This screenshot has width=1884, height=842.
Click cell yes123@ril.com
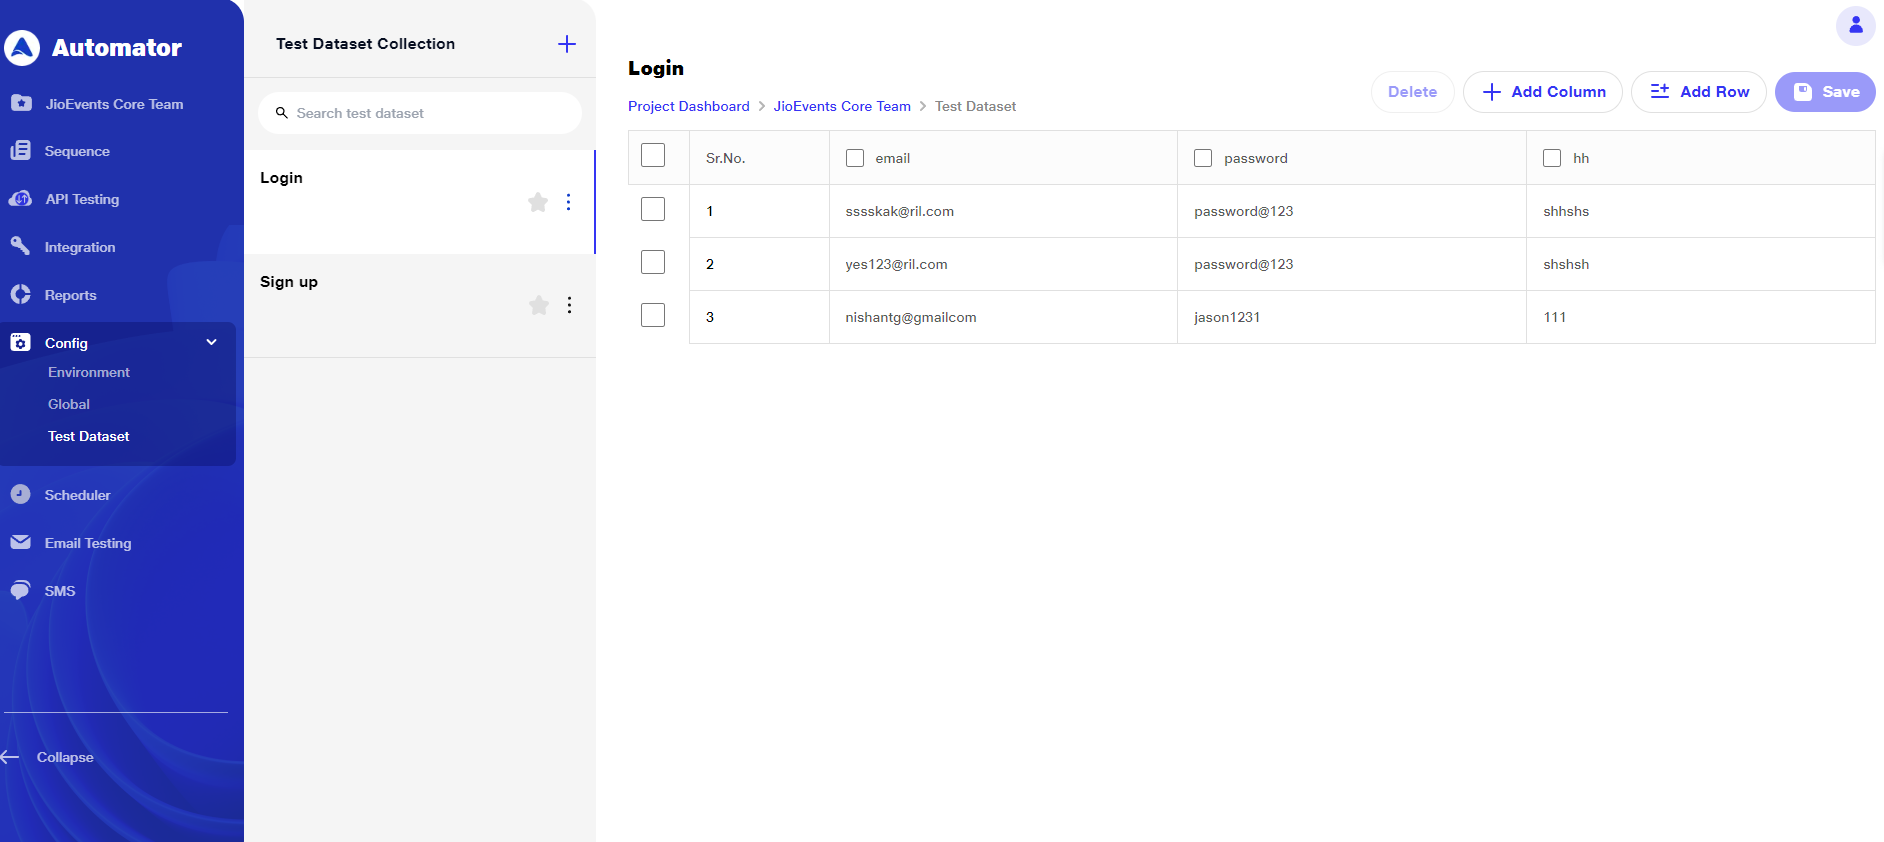1003,264
